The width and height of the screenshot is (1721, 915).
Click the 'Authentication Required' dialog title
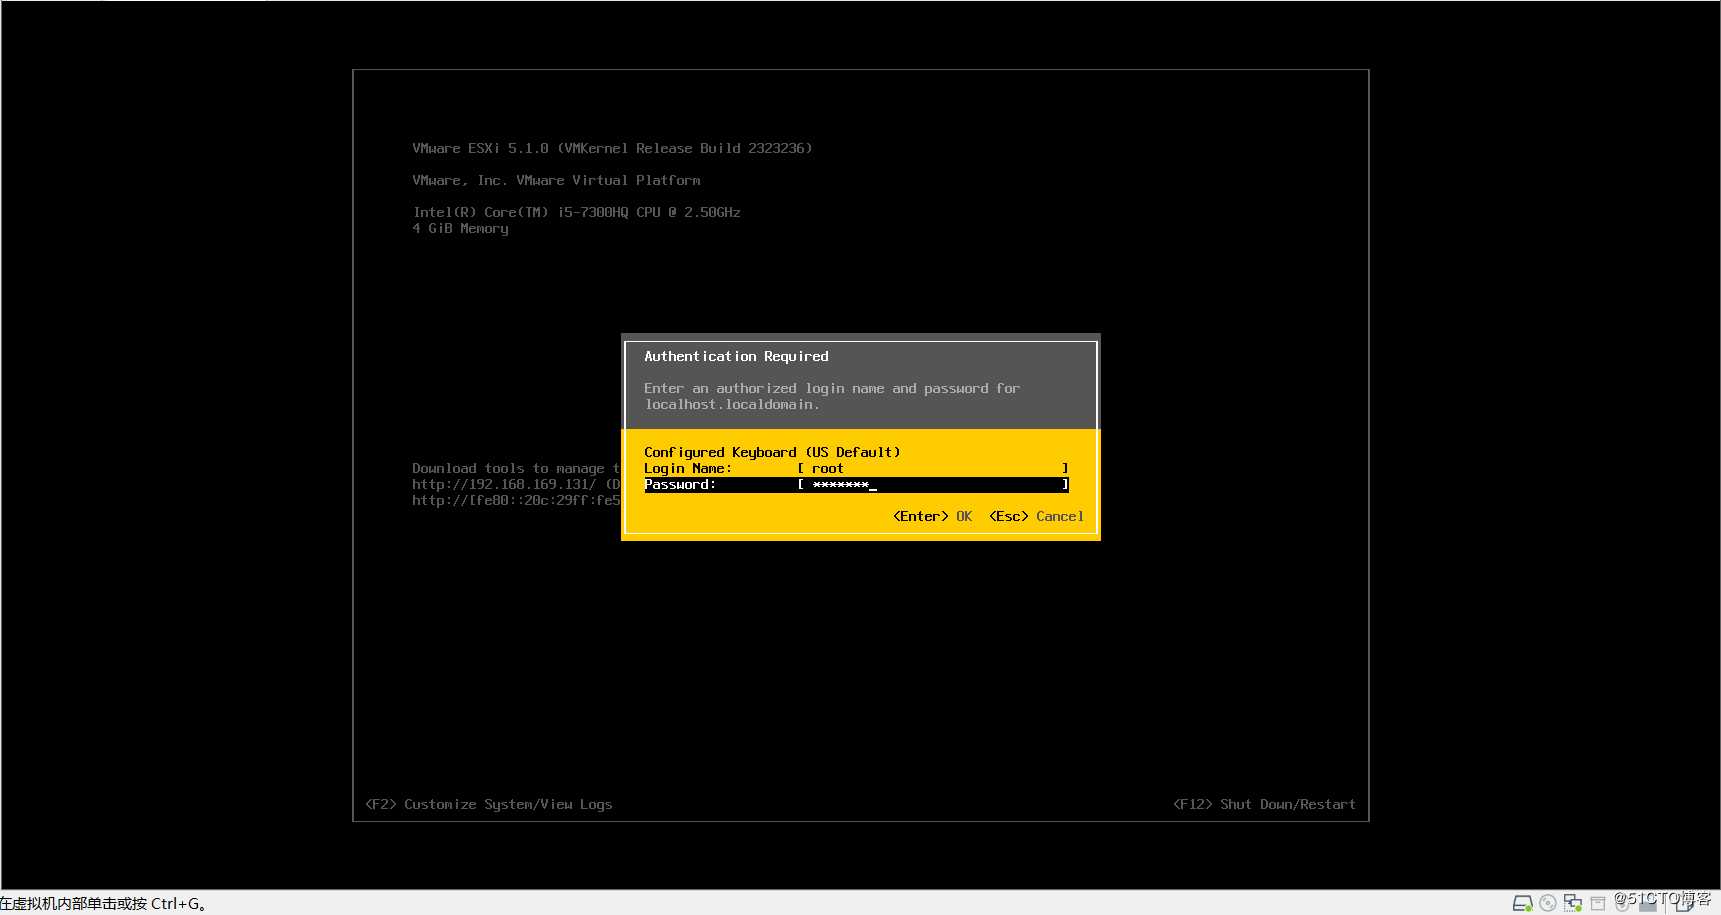click(736, 356)
